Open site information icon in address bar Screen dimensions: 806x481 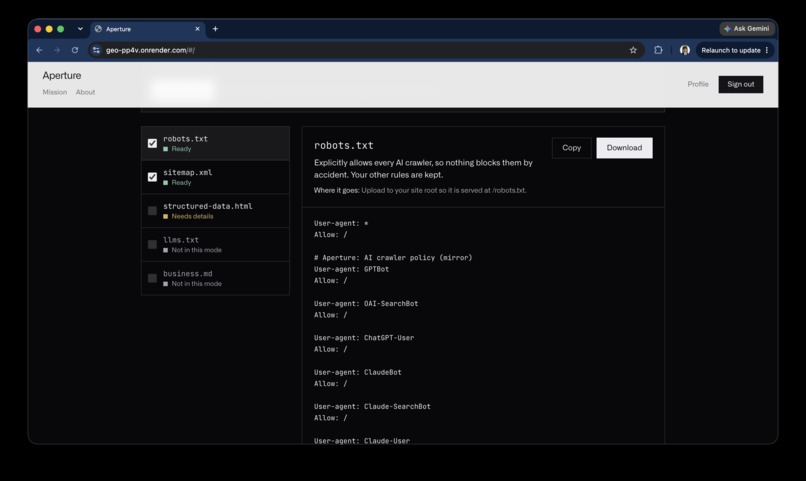96,50
